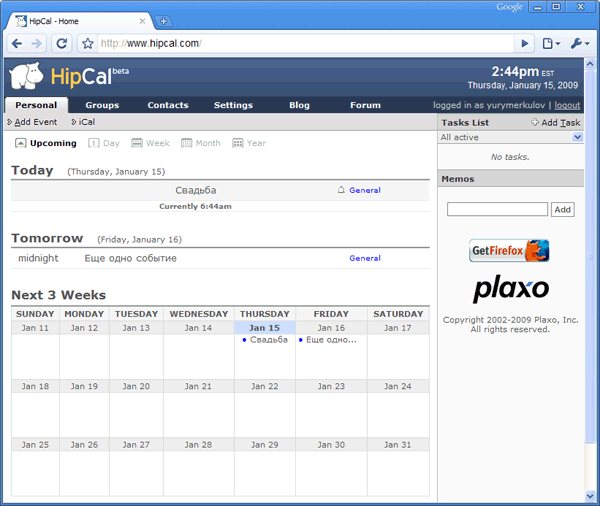
Task: Click the plus icon beside Add Task
Action: point(535,122)
